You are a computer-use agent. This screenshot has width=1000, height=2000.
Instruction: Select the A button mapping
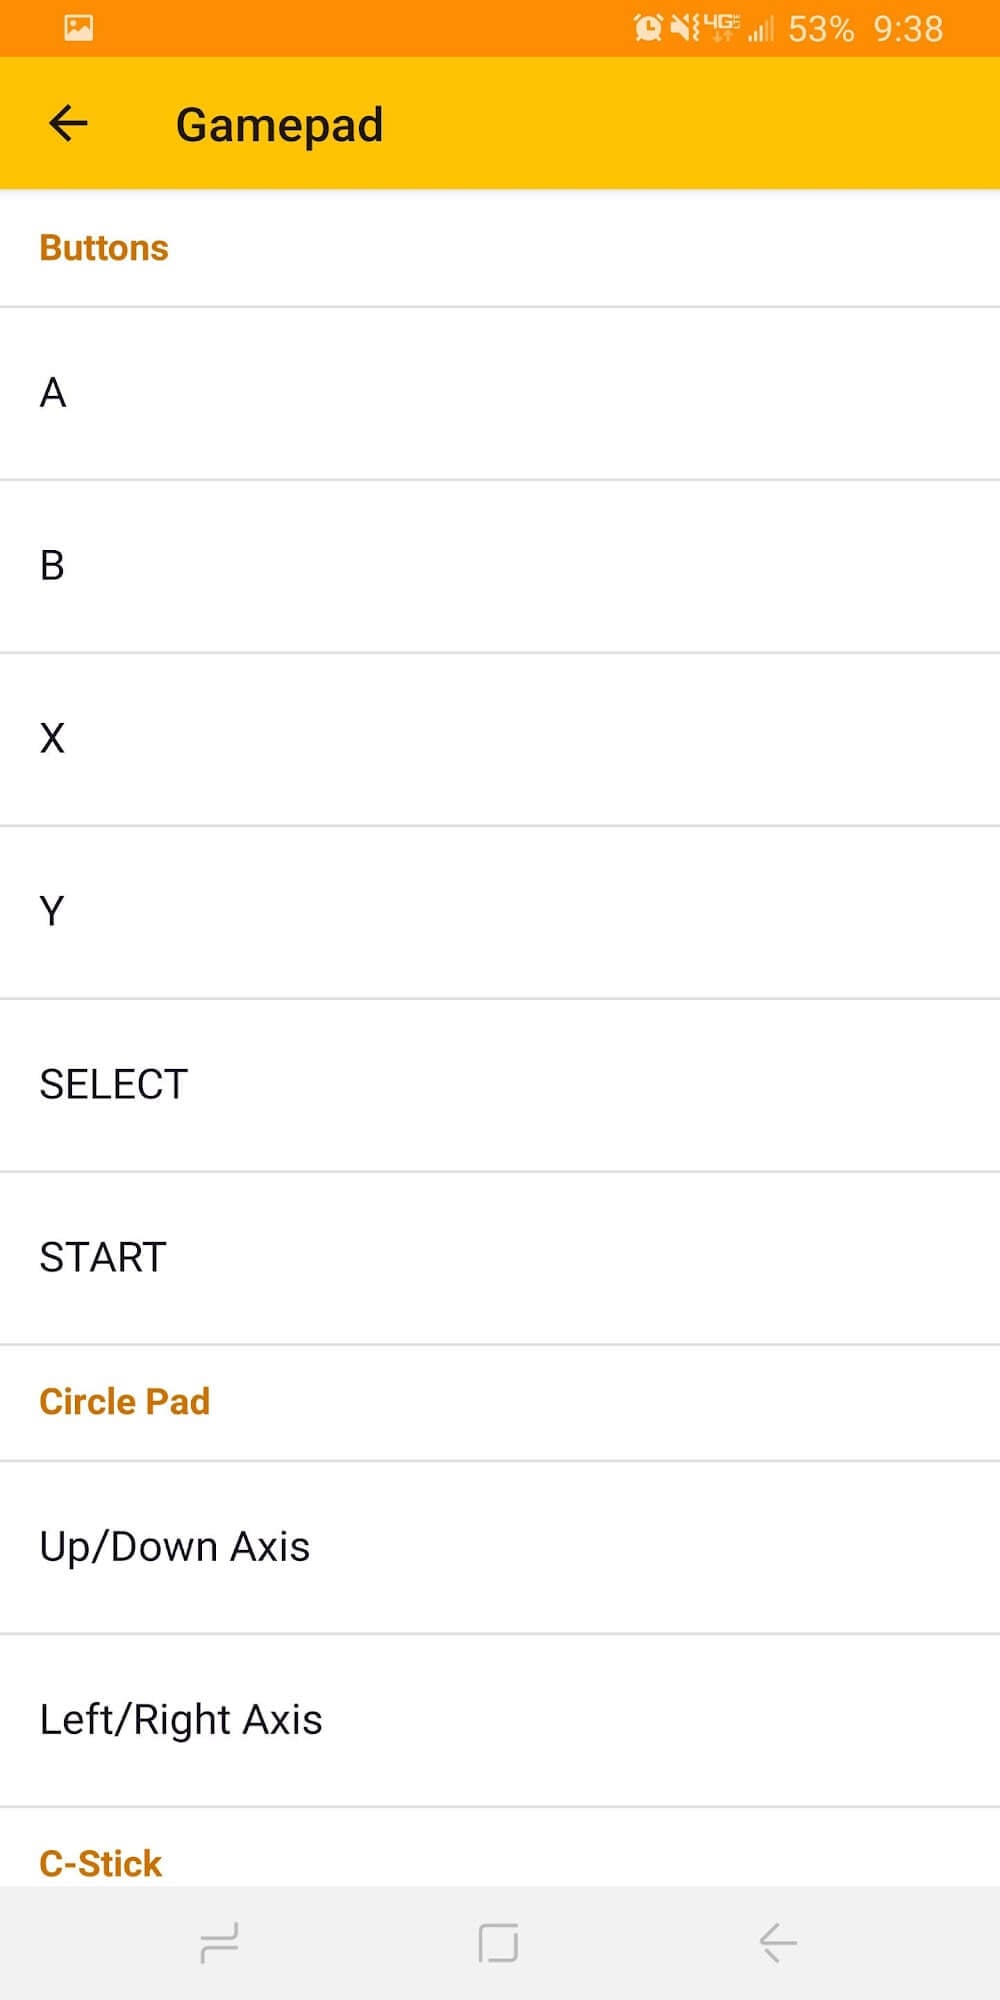(500, 393)
